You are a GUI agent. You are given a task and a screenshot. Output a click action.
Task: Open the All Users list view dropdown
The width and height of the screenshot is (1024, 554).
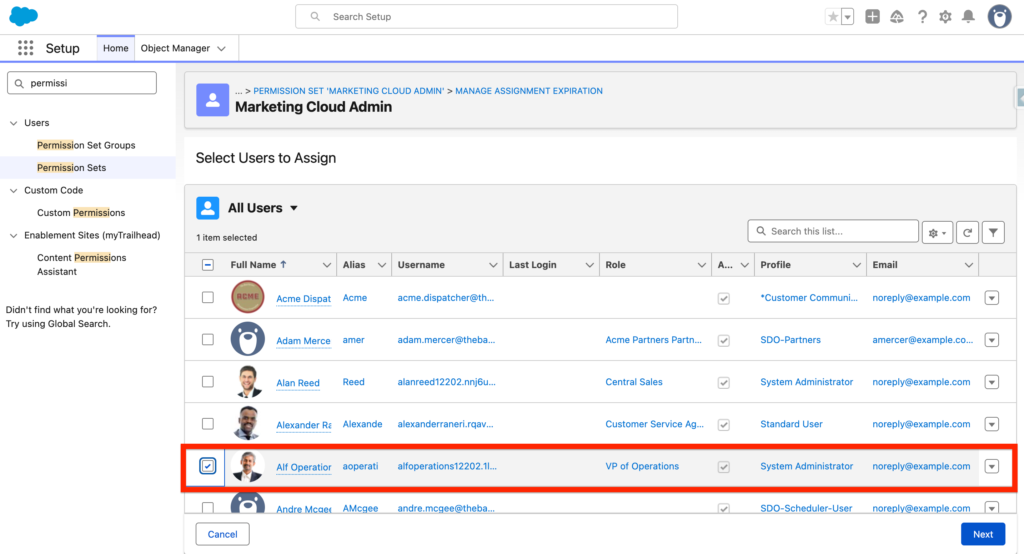click(x=294, y=208)
